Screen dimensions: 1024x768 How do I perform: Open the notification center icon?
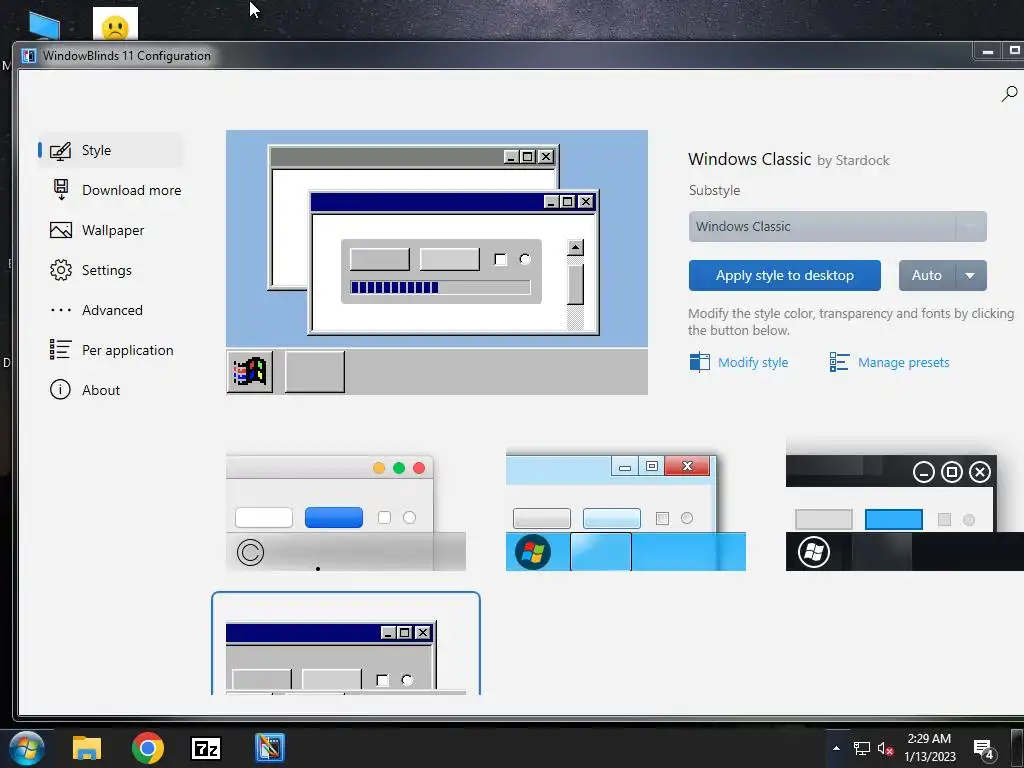(x=984, y=749)
